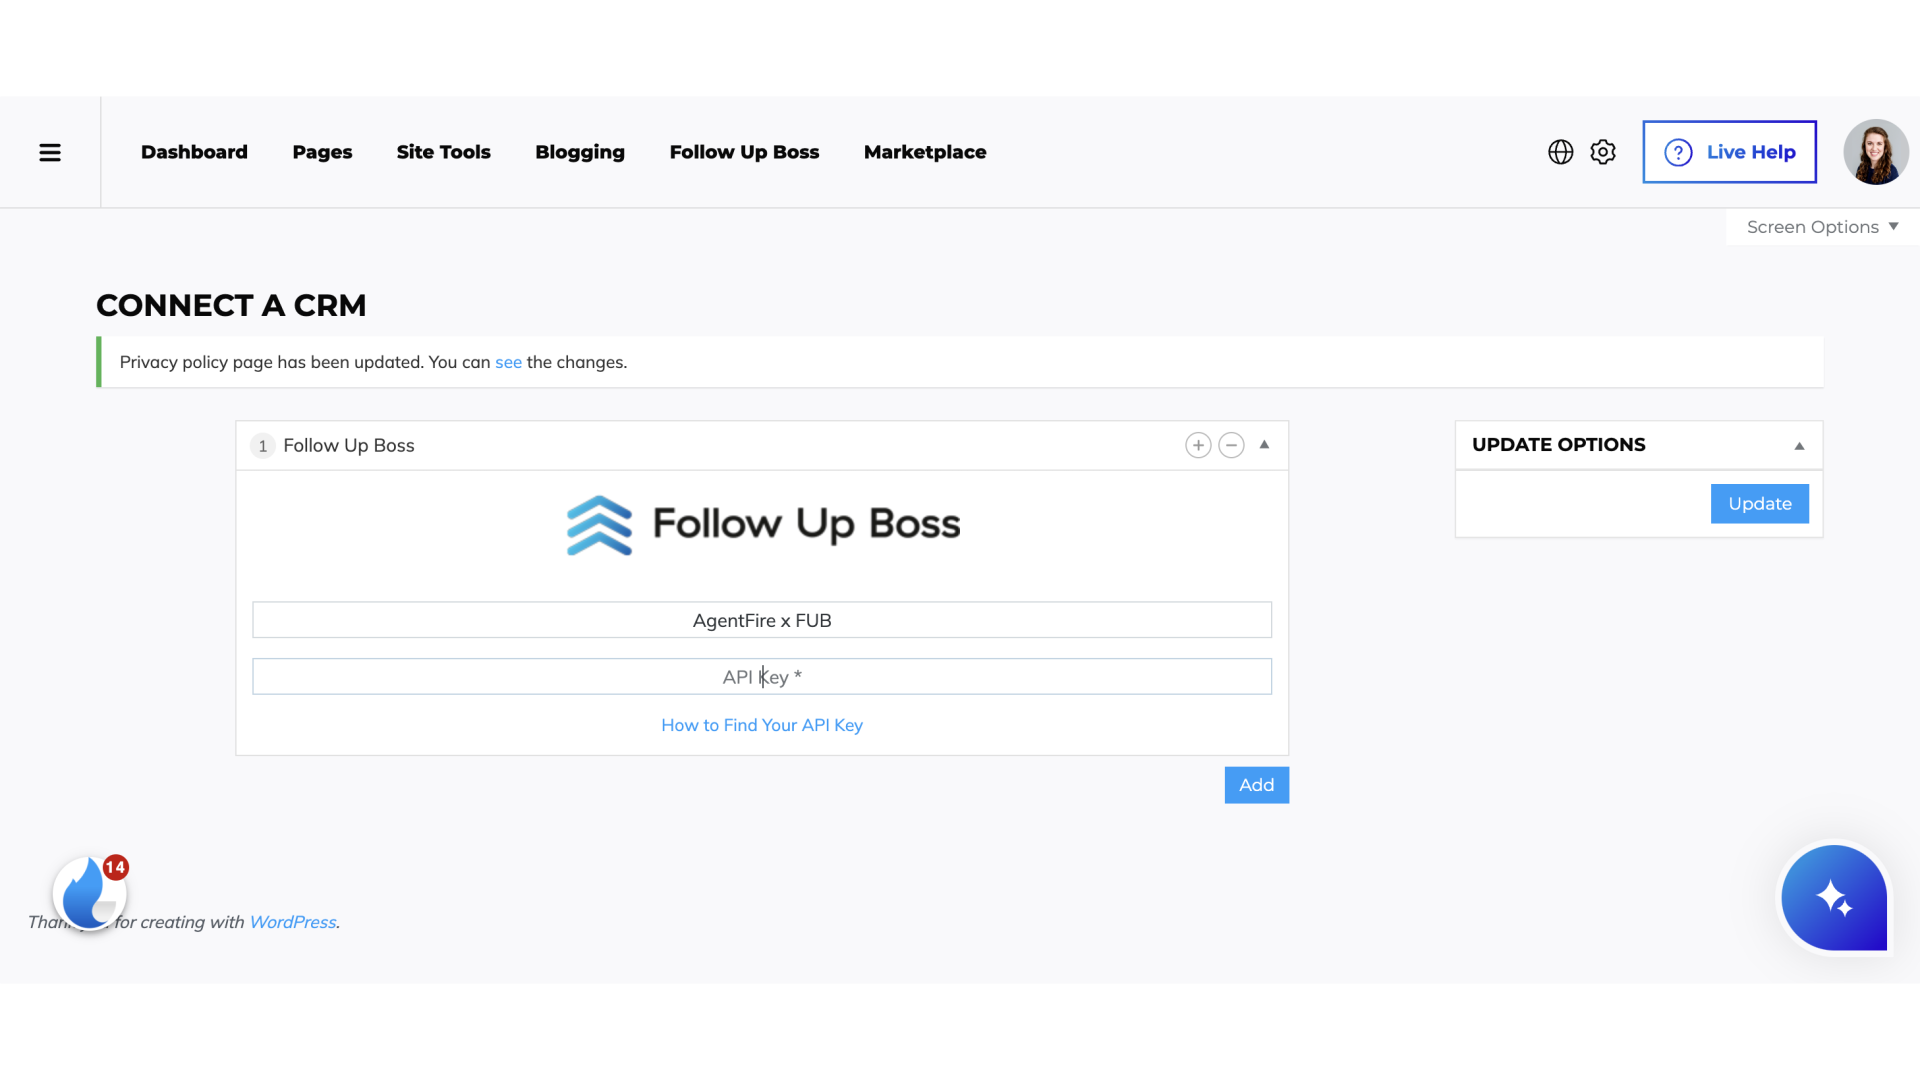Click the globe/language icon
Viewport: 1920px width, 1080px height.
pos(1560,150)
